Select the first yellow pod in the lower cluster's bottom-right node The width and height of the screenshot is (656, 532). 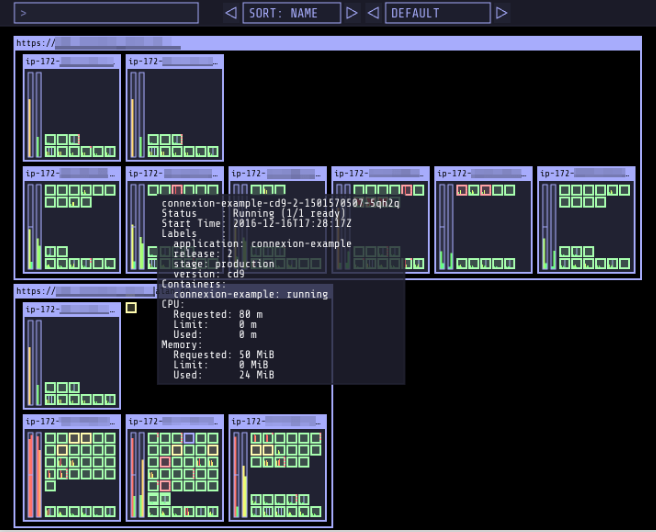coord(256,450)
